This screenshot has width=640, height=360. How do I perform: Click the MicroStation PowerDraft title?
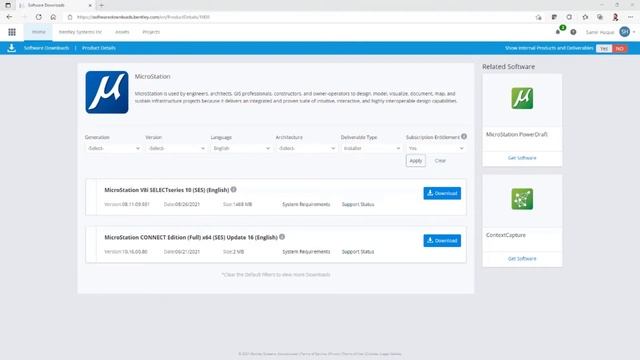516,134
